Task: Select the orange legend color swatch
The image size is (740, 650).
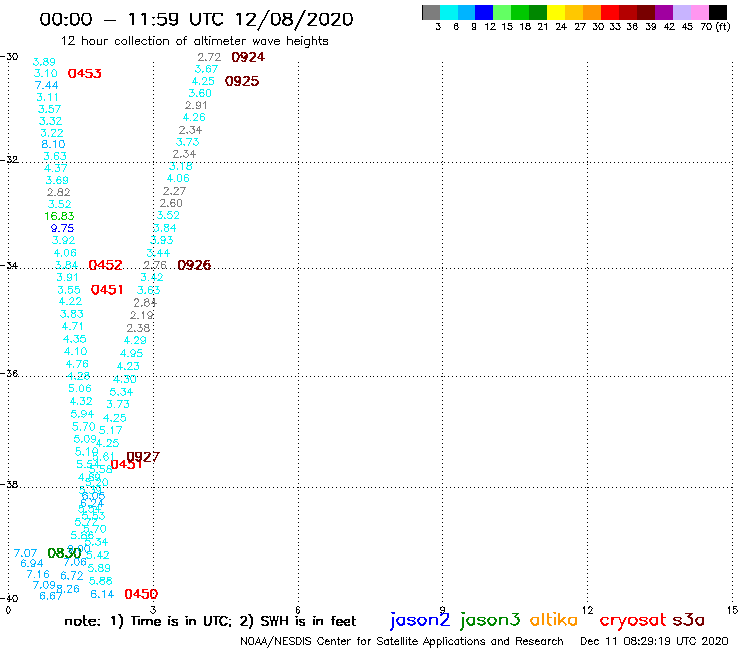Action: tap(592, 12)
